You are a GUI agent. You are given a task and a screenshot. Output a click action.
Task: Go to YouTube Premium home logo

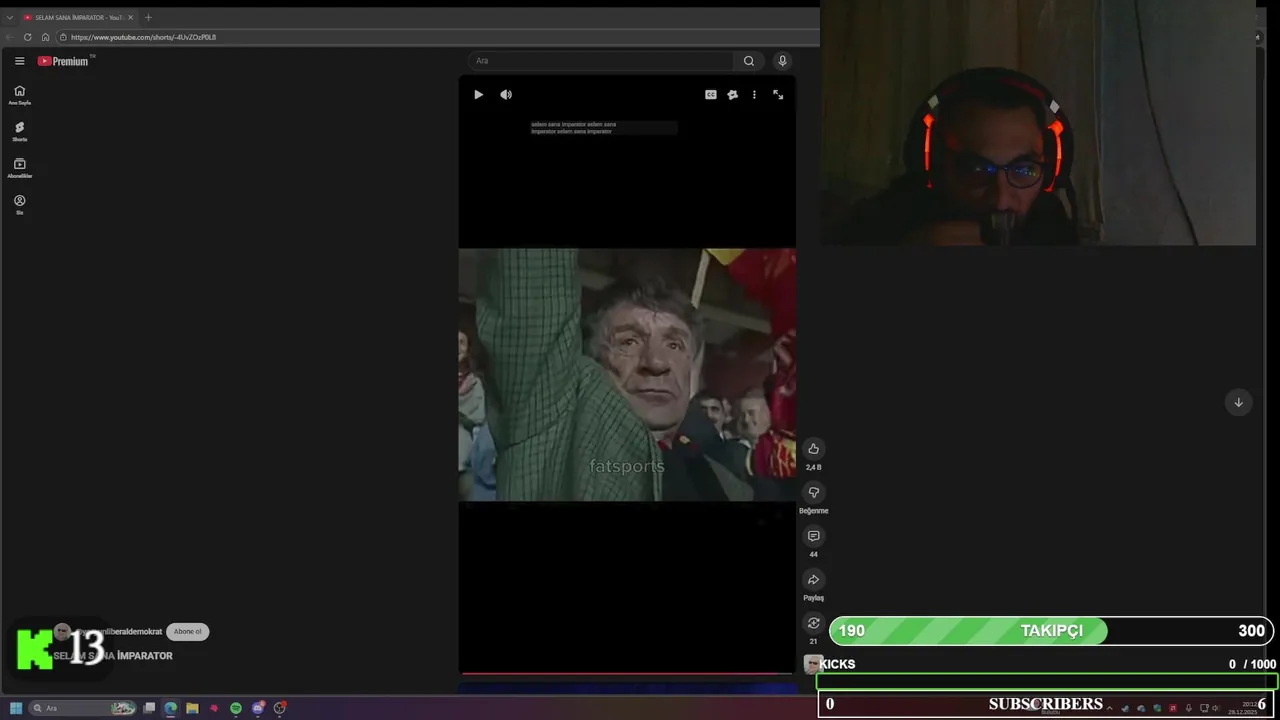64,61
